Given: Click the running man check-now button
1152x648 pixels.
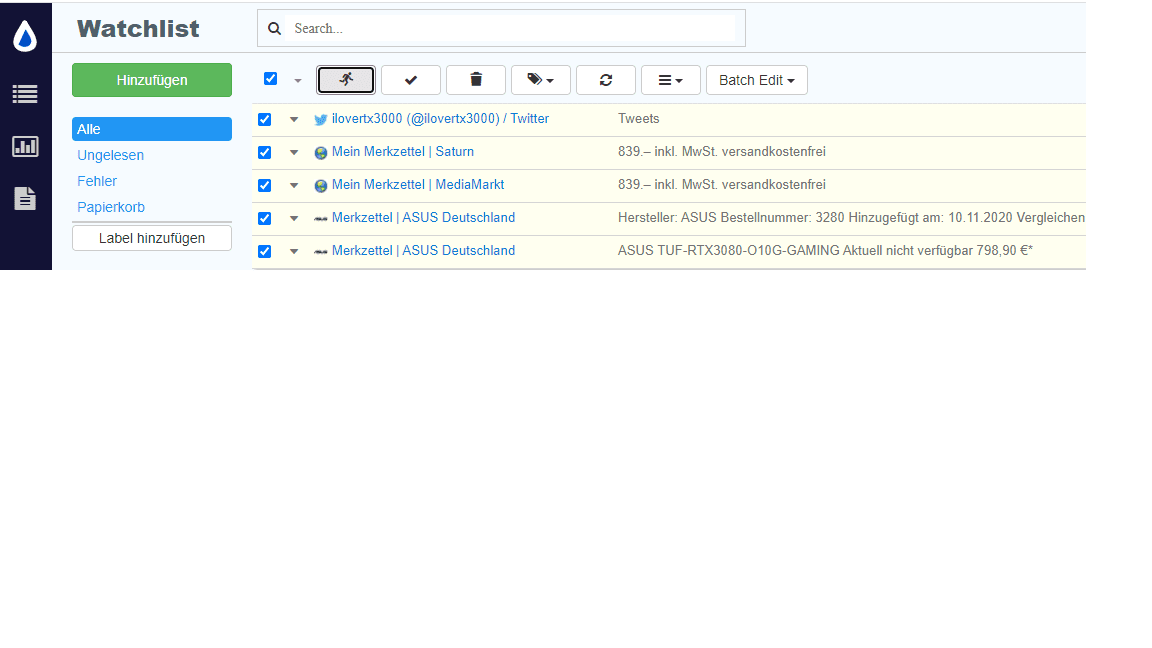Looking at the screenshot, I should [346, 80].
